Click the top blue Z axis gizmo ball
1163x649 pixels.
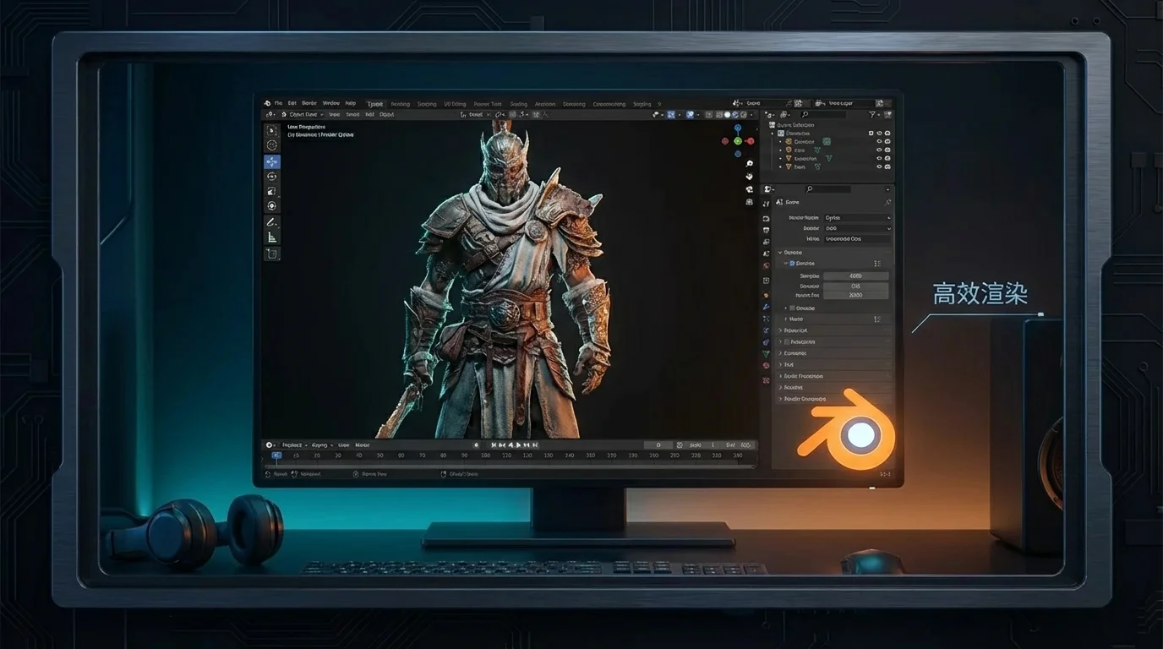click(738, 128)
